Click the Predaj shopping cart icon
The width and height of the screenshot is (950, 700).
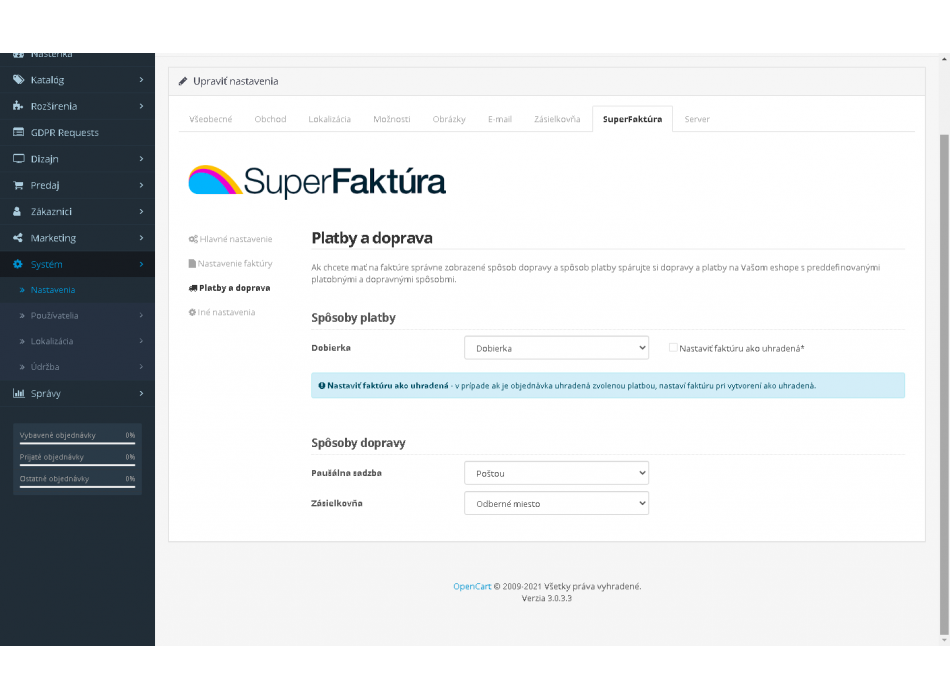click(18, 185)
